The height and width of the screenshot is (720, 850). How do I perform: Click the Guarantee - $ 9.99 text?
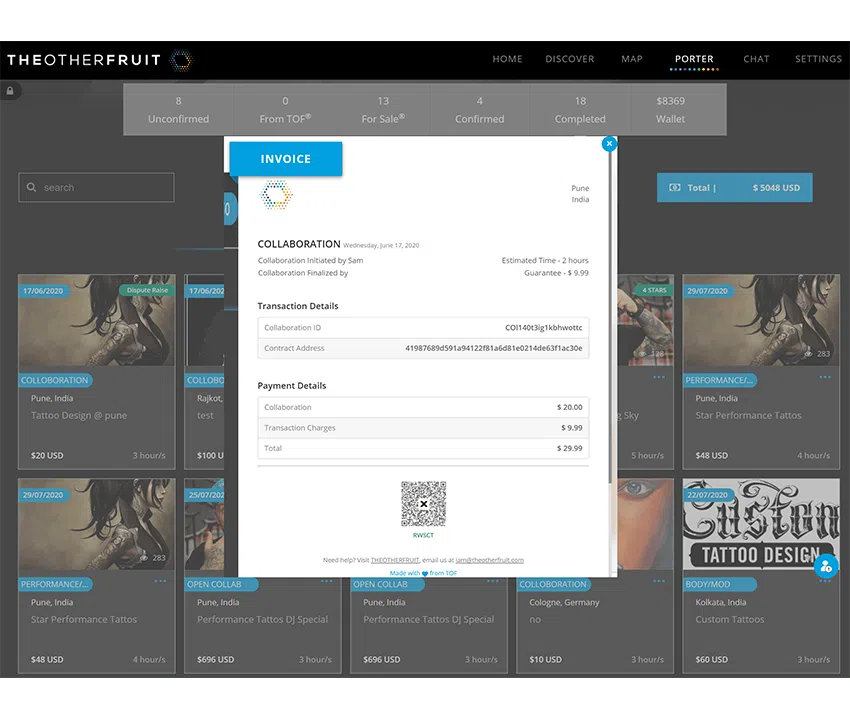pyautogui.click(x=556, y=273)
